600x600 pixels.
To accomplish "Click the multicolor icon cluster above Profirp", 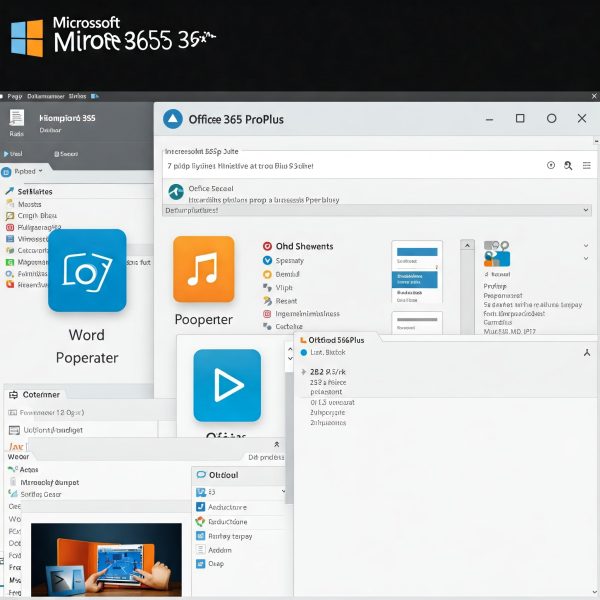I will pos(497,254).
